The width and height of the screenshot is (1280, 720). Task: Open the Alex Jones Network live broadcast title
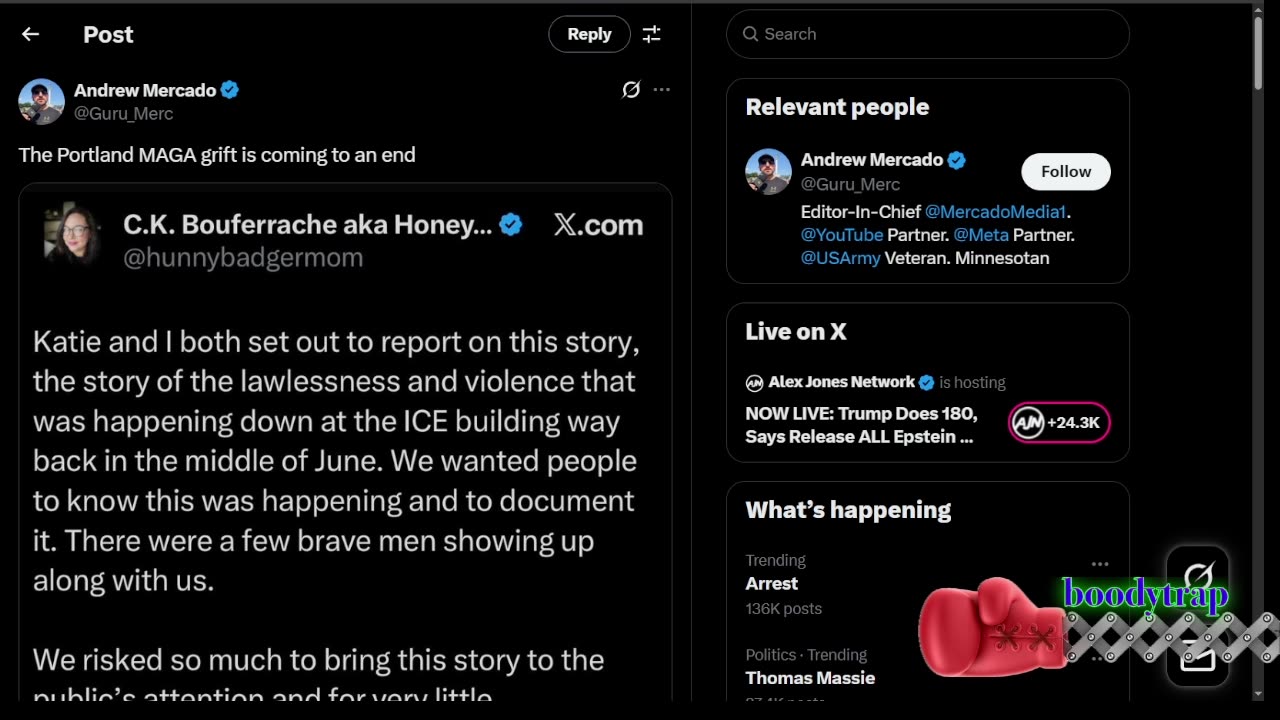coord(860,425)
